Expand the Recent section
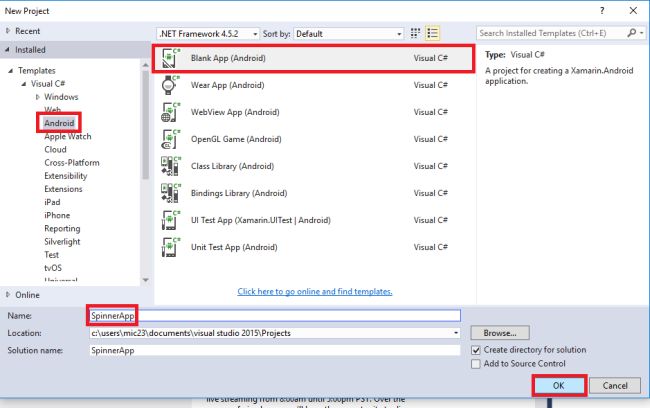The width and height of the screenshot is (650, 408). click(x=8, y=31)
